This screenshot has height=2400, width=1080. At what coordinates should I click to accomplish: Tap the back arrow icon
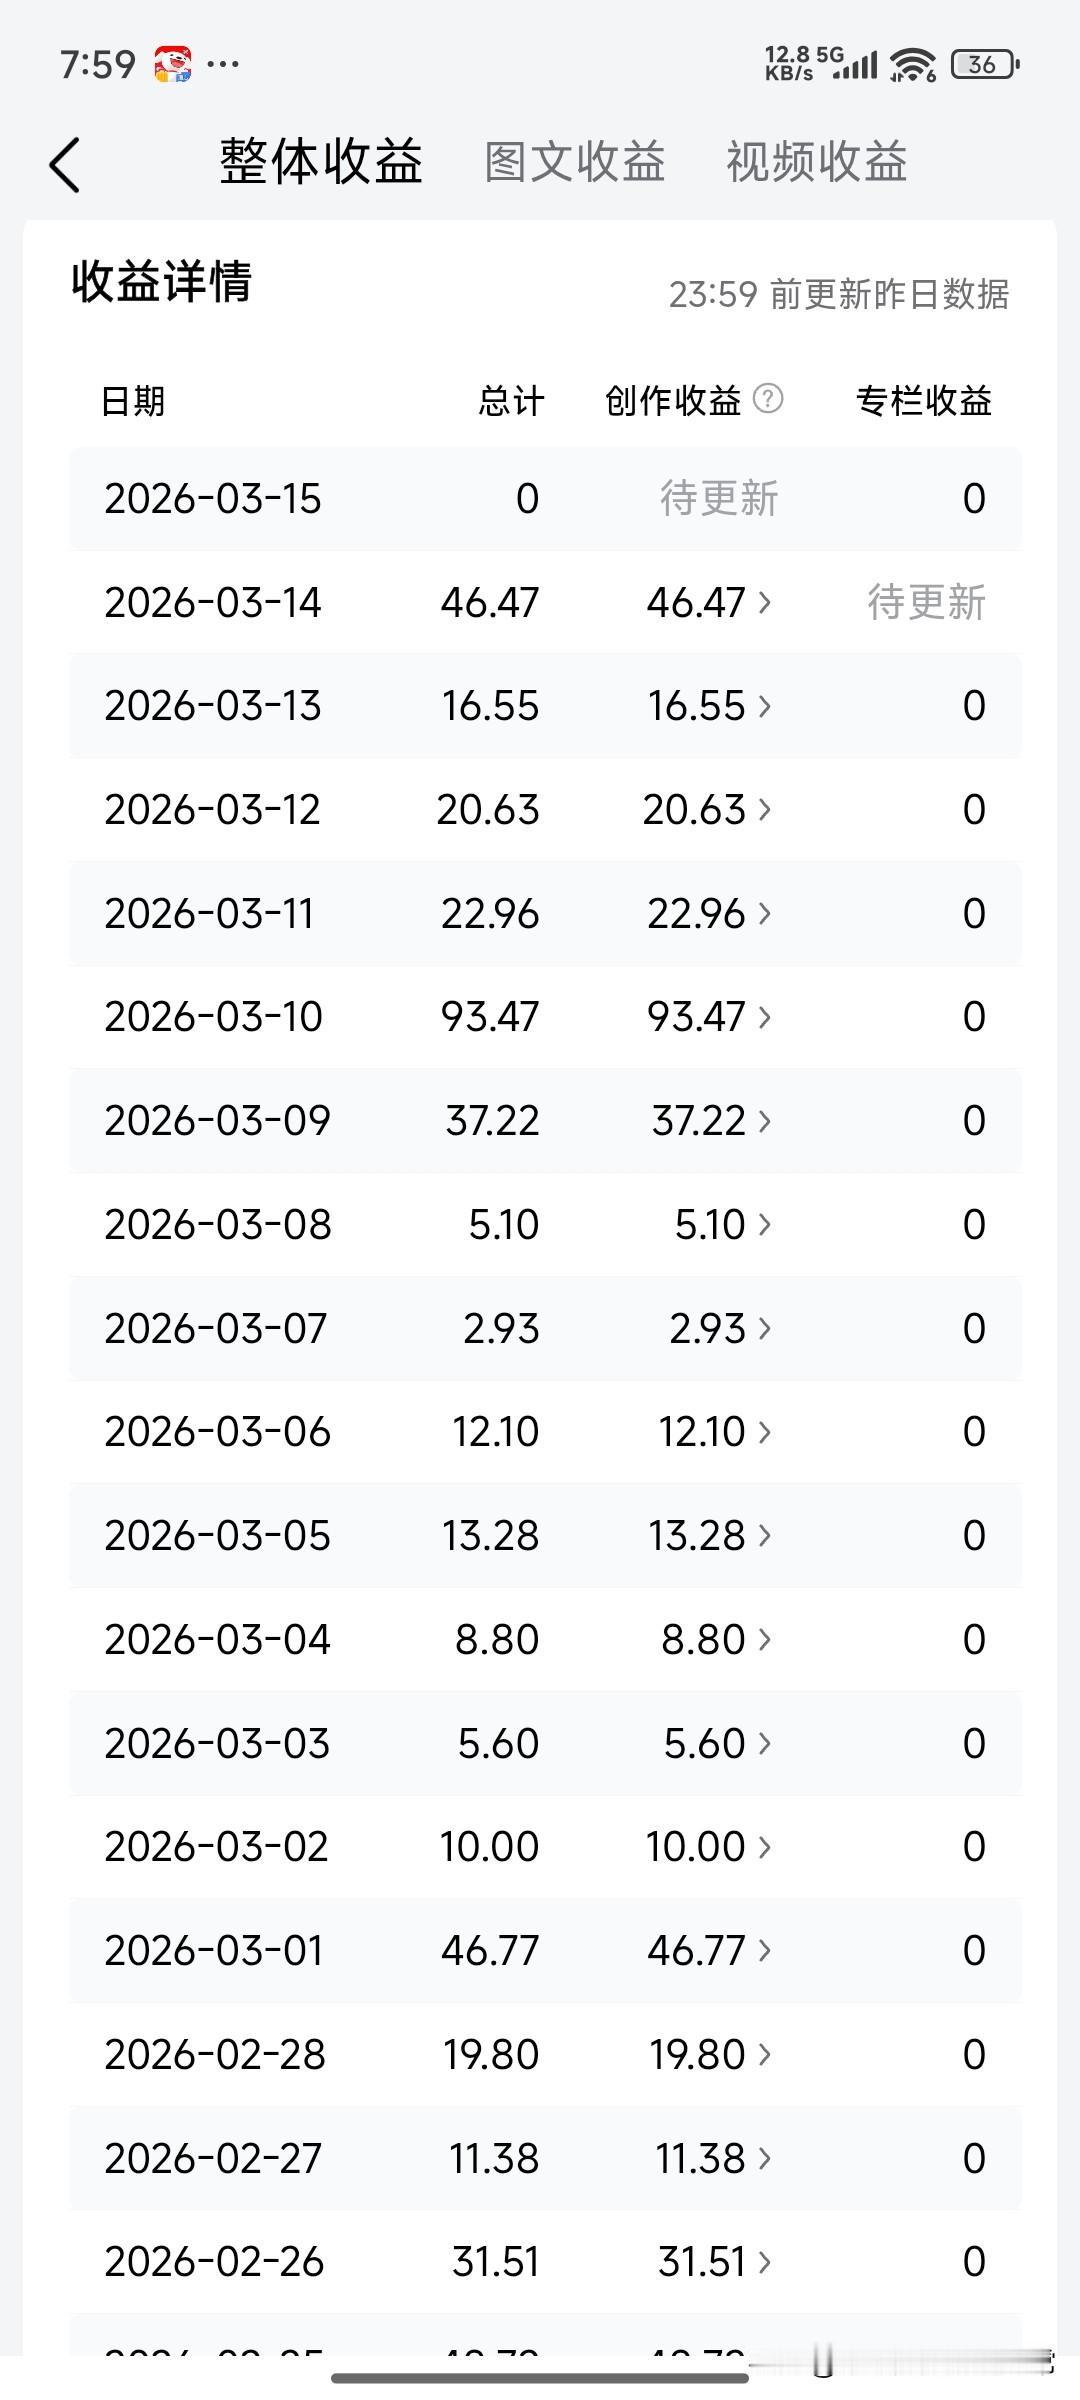pyautogui.click(x=65, y=165)
